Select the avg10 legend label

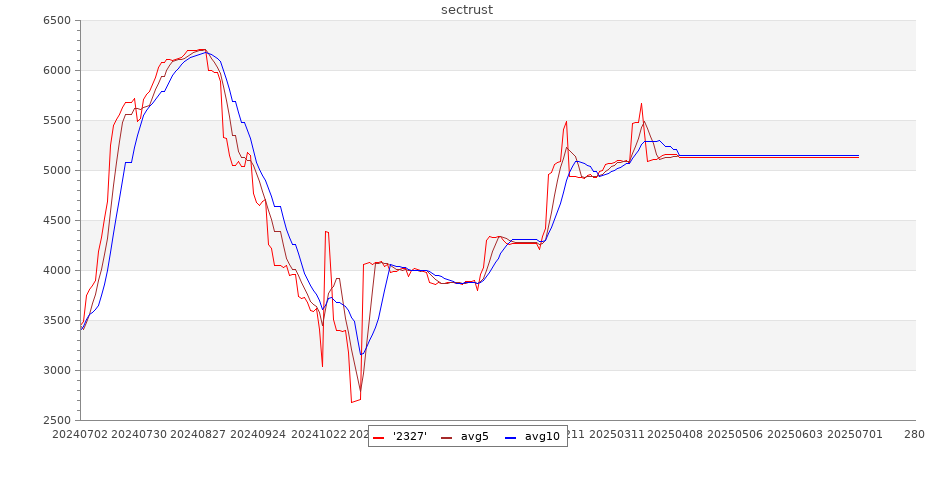click(542, 436)
